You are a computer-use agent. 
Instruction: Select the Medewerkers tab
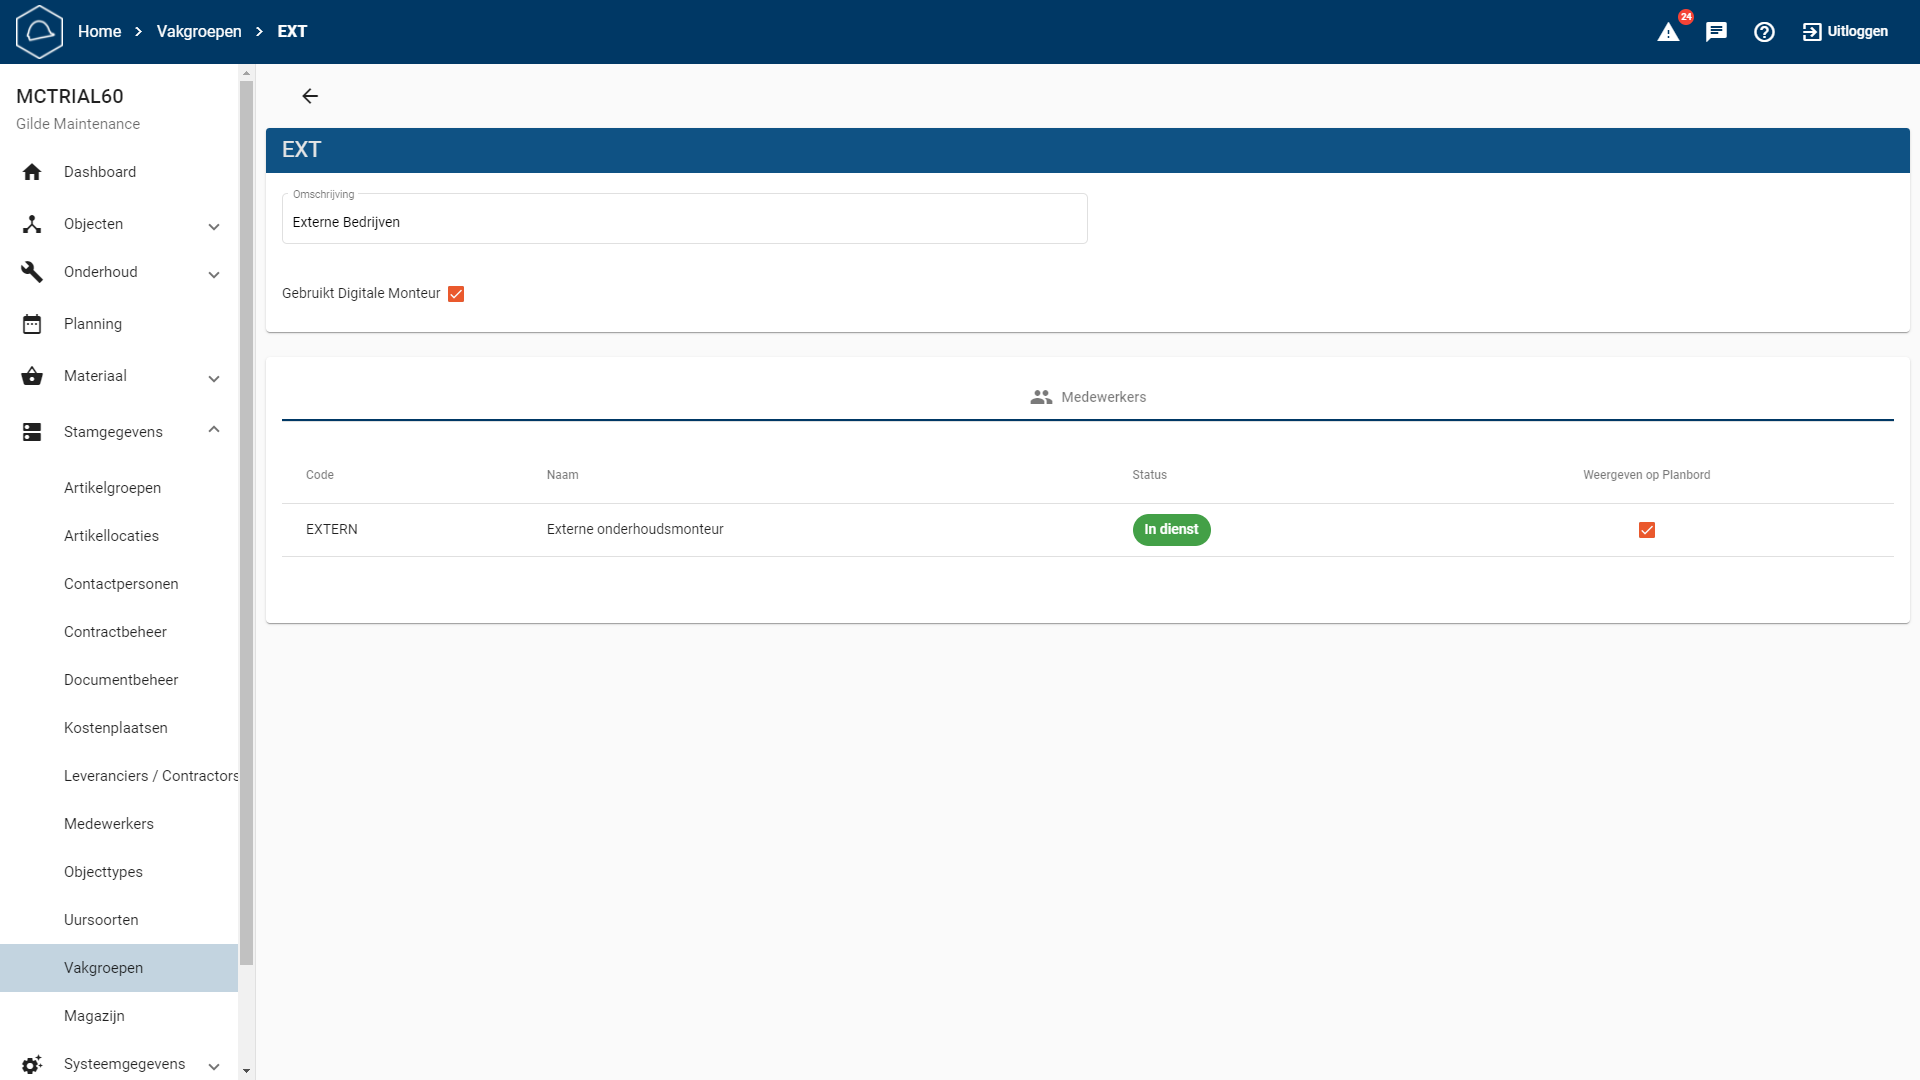click(x=1088, y=397)
